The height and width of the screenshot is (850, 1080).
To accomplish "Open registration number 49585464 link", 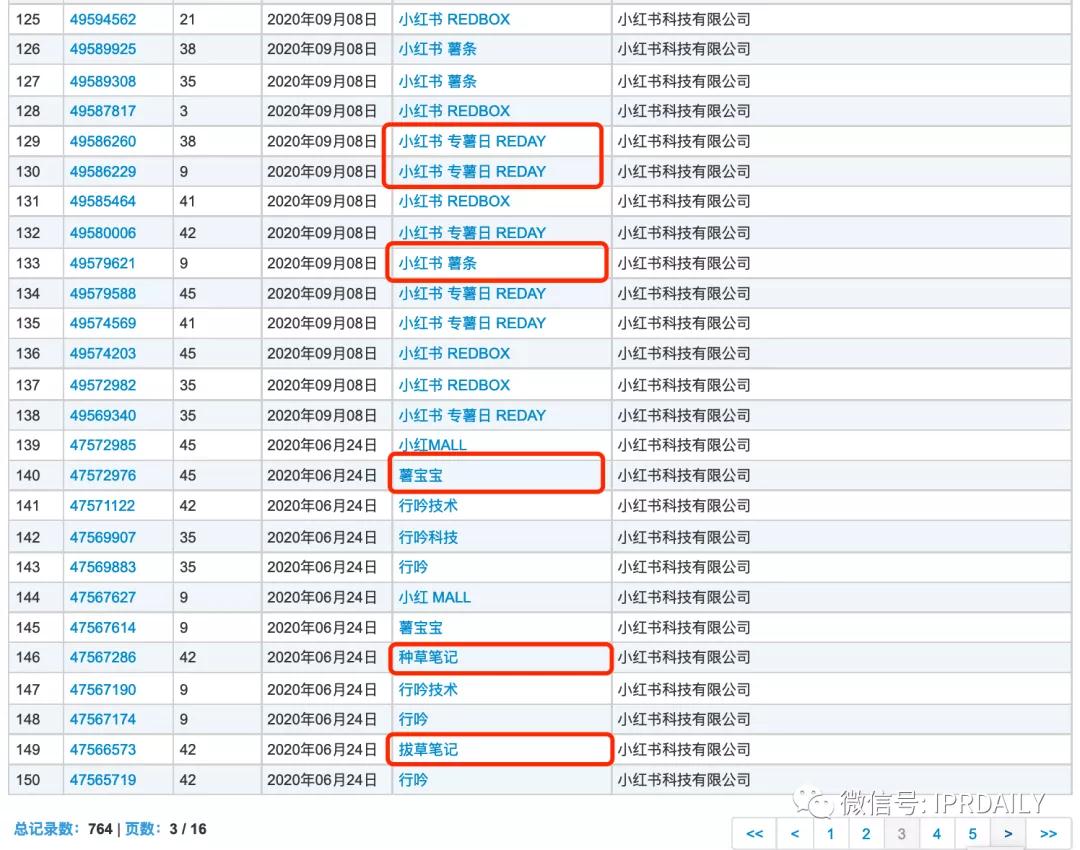I will 103,201.
